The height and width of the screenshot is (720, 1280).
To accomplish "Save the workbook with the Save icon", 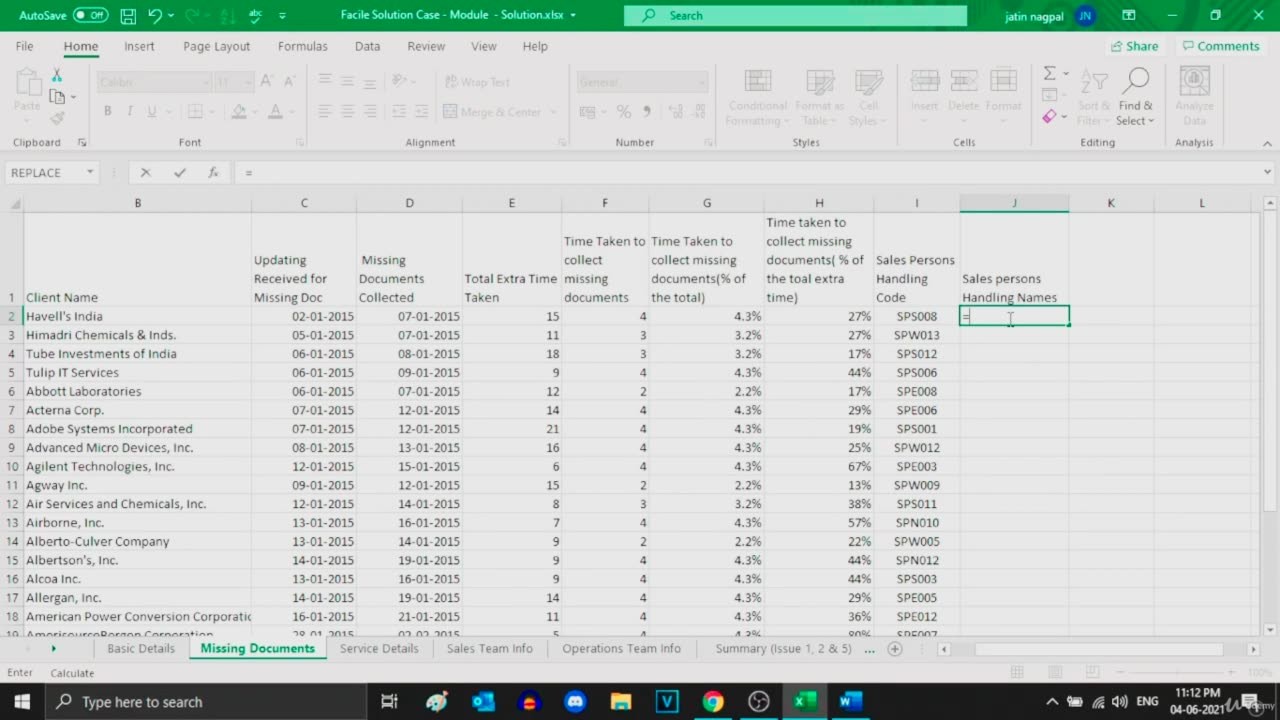I will click(128, 15).
